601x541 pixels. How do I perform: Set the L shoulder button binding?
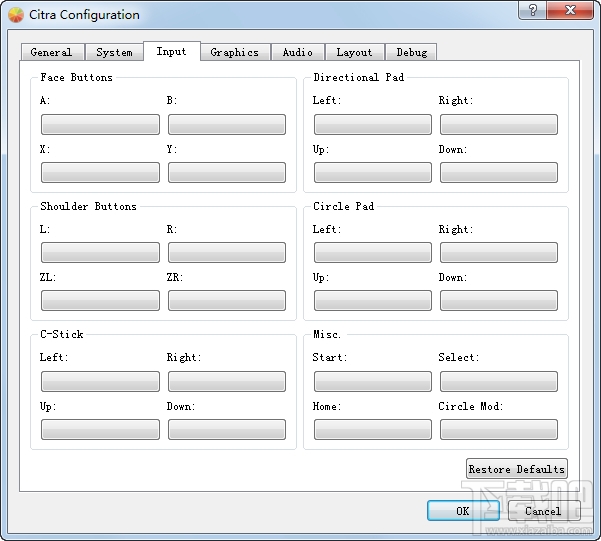(100, 252)
